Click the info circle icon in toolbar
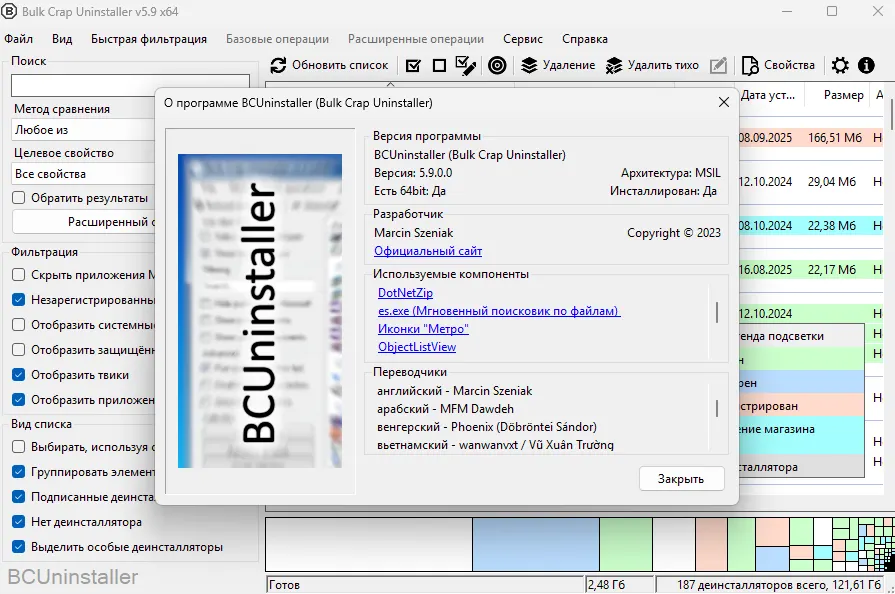Screen dimensions: 895x594 866,65
